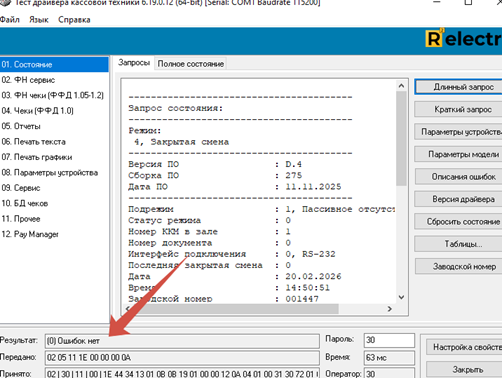Switch to the Полное состояние tab
Screen dimensions: 502x378
tap(190, 64)
